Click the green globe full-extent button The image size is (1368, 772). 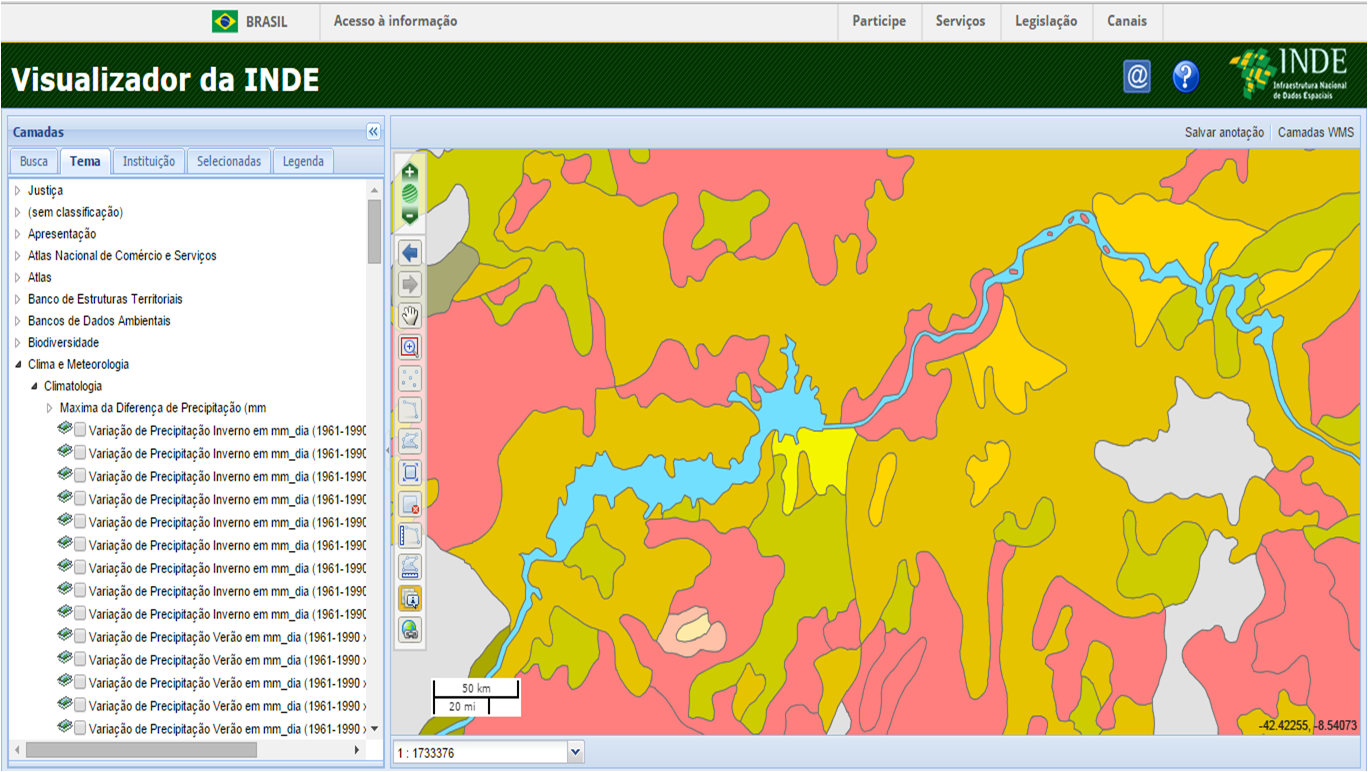click(409, 193)
